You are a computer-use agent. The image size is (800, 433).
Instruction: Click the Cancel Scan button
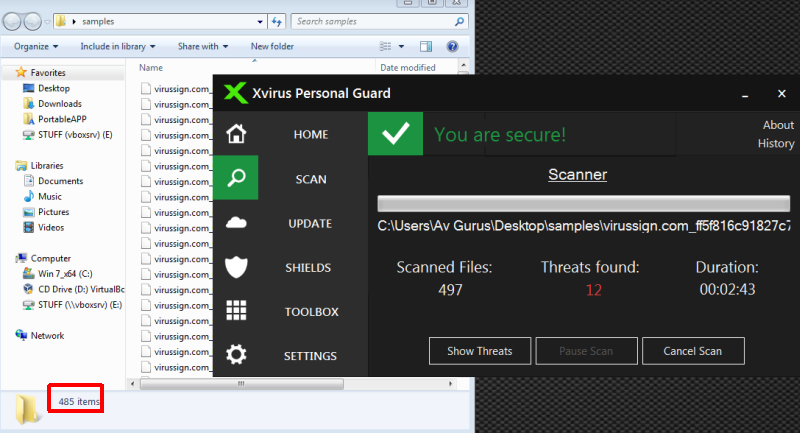coord(693,351)
